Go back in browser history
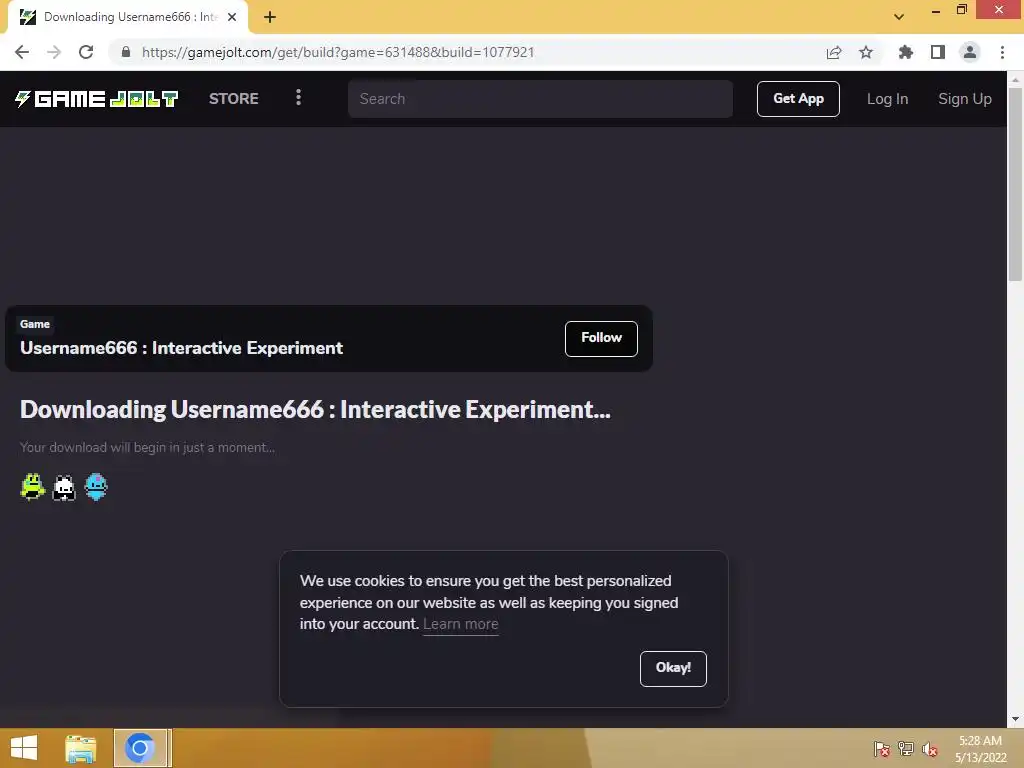The width and height of the screenshot is (1024, 768). tap(22, 52)
